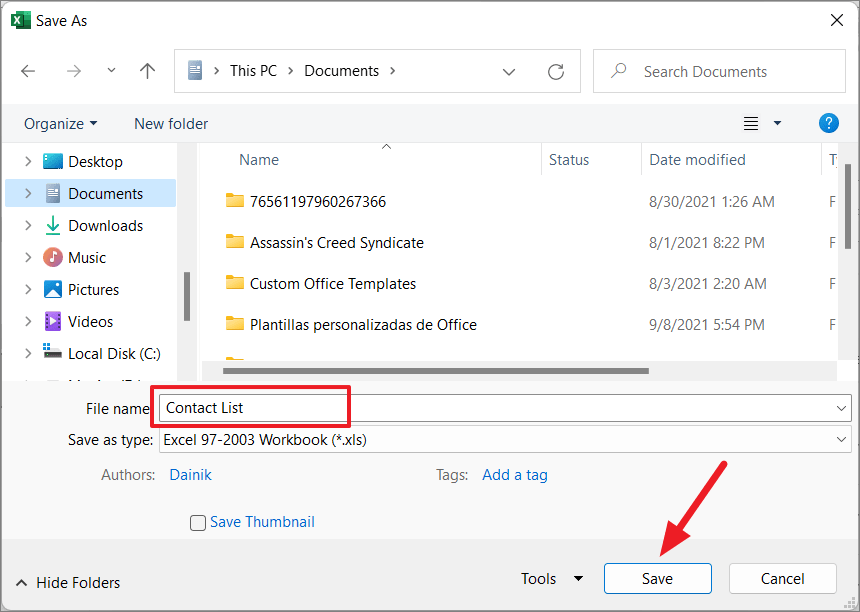Click the Up one level arrow

pos(147,71)
